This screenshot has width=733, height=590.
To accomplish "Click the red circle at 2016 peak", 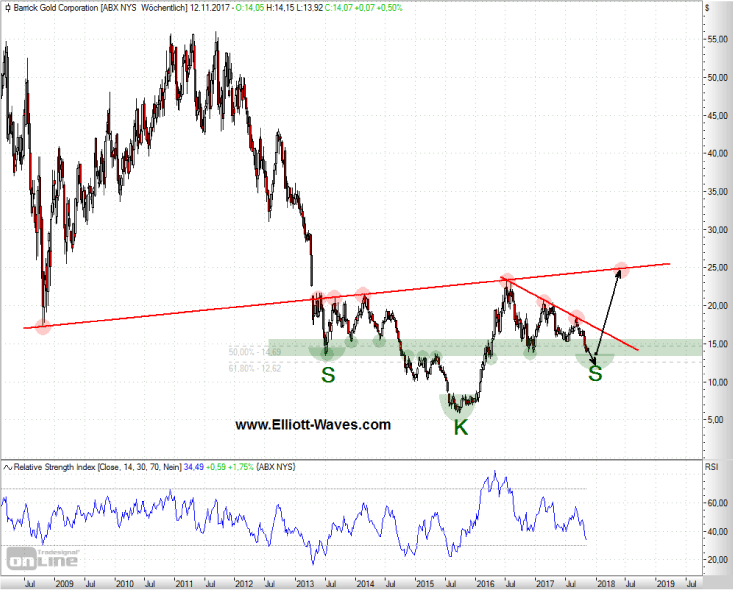I will click(x=507, y=281).
